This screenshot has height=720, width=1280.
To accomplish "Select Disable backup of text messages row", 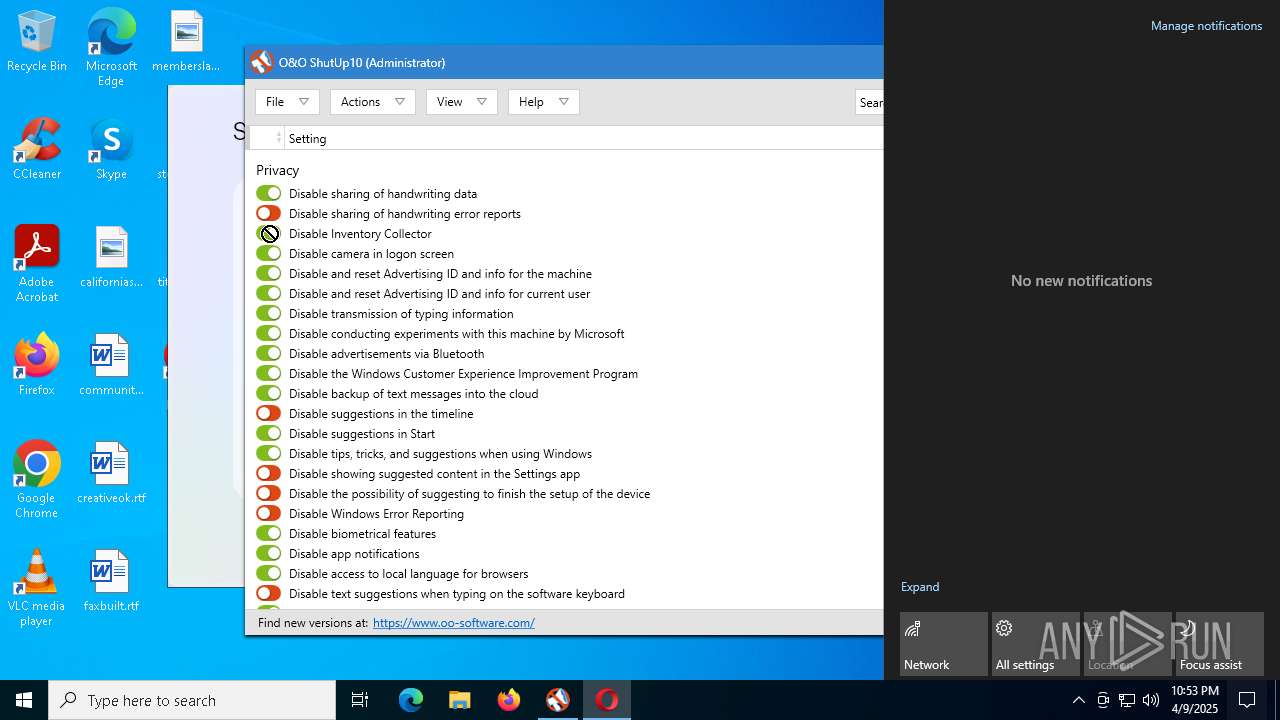I will pyautogui.click(x=413, y=393).
